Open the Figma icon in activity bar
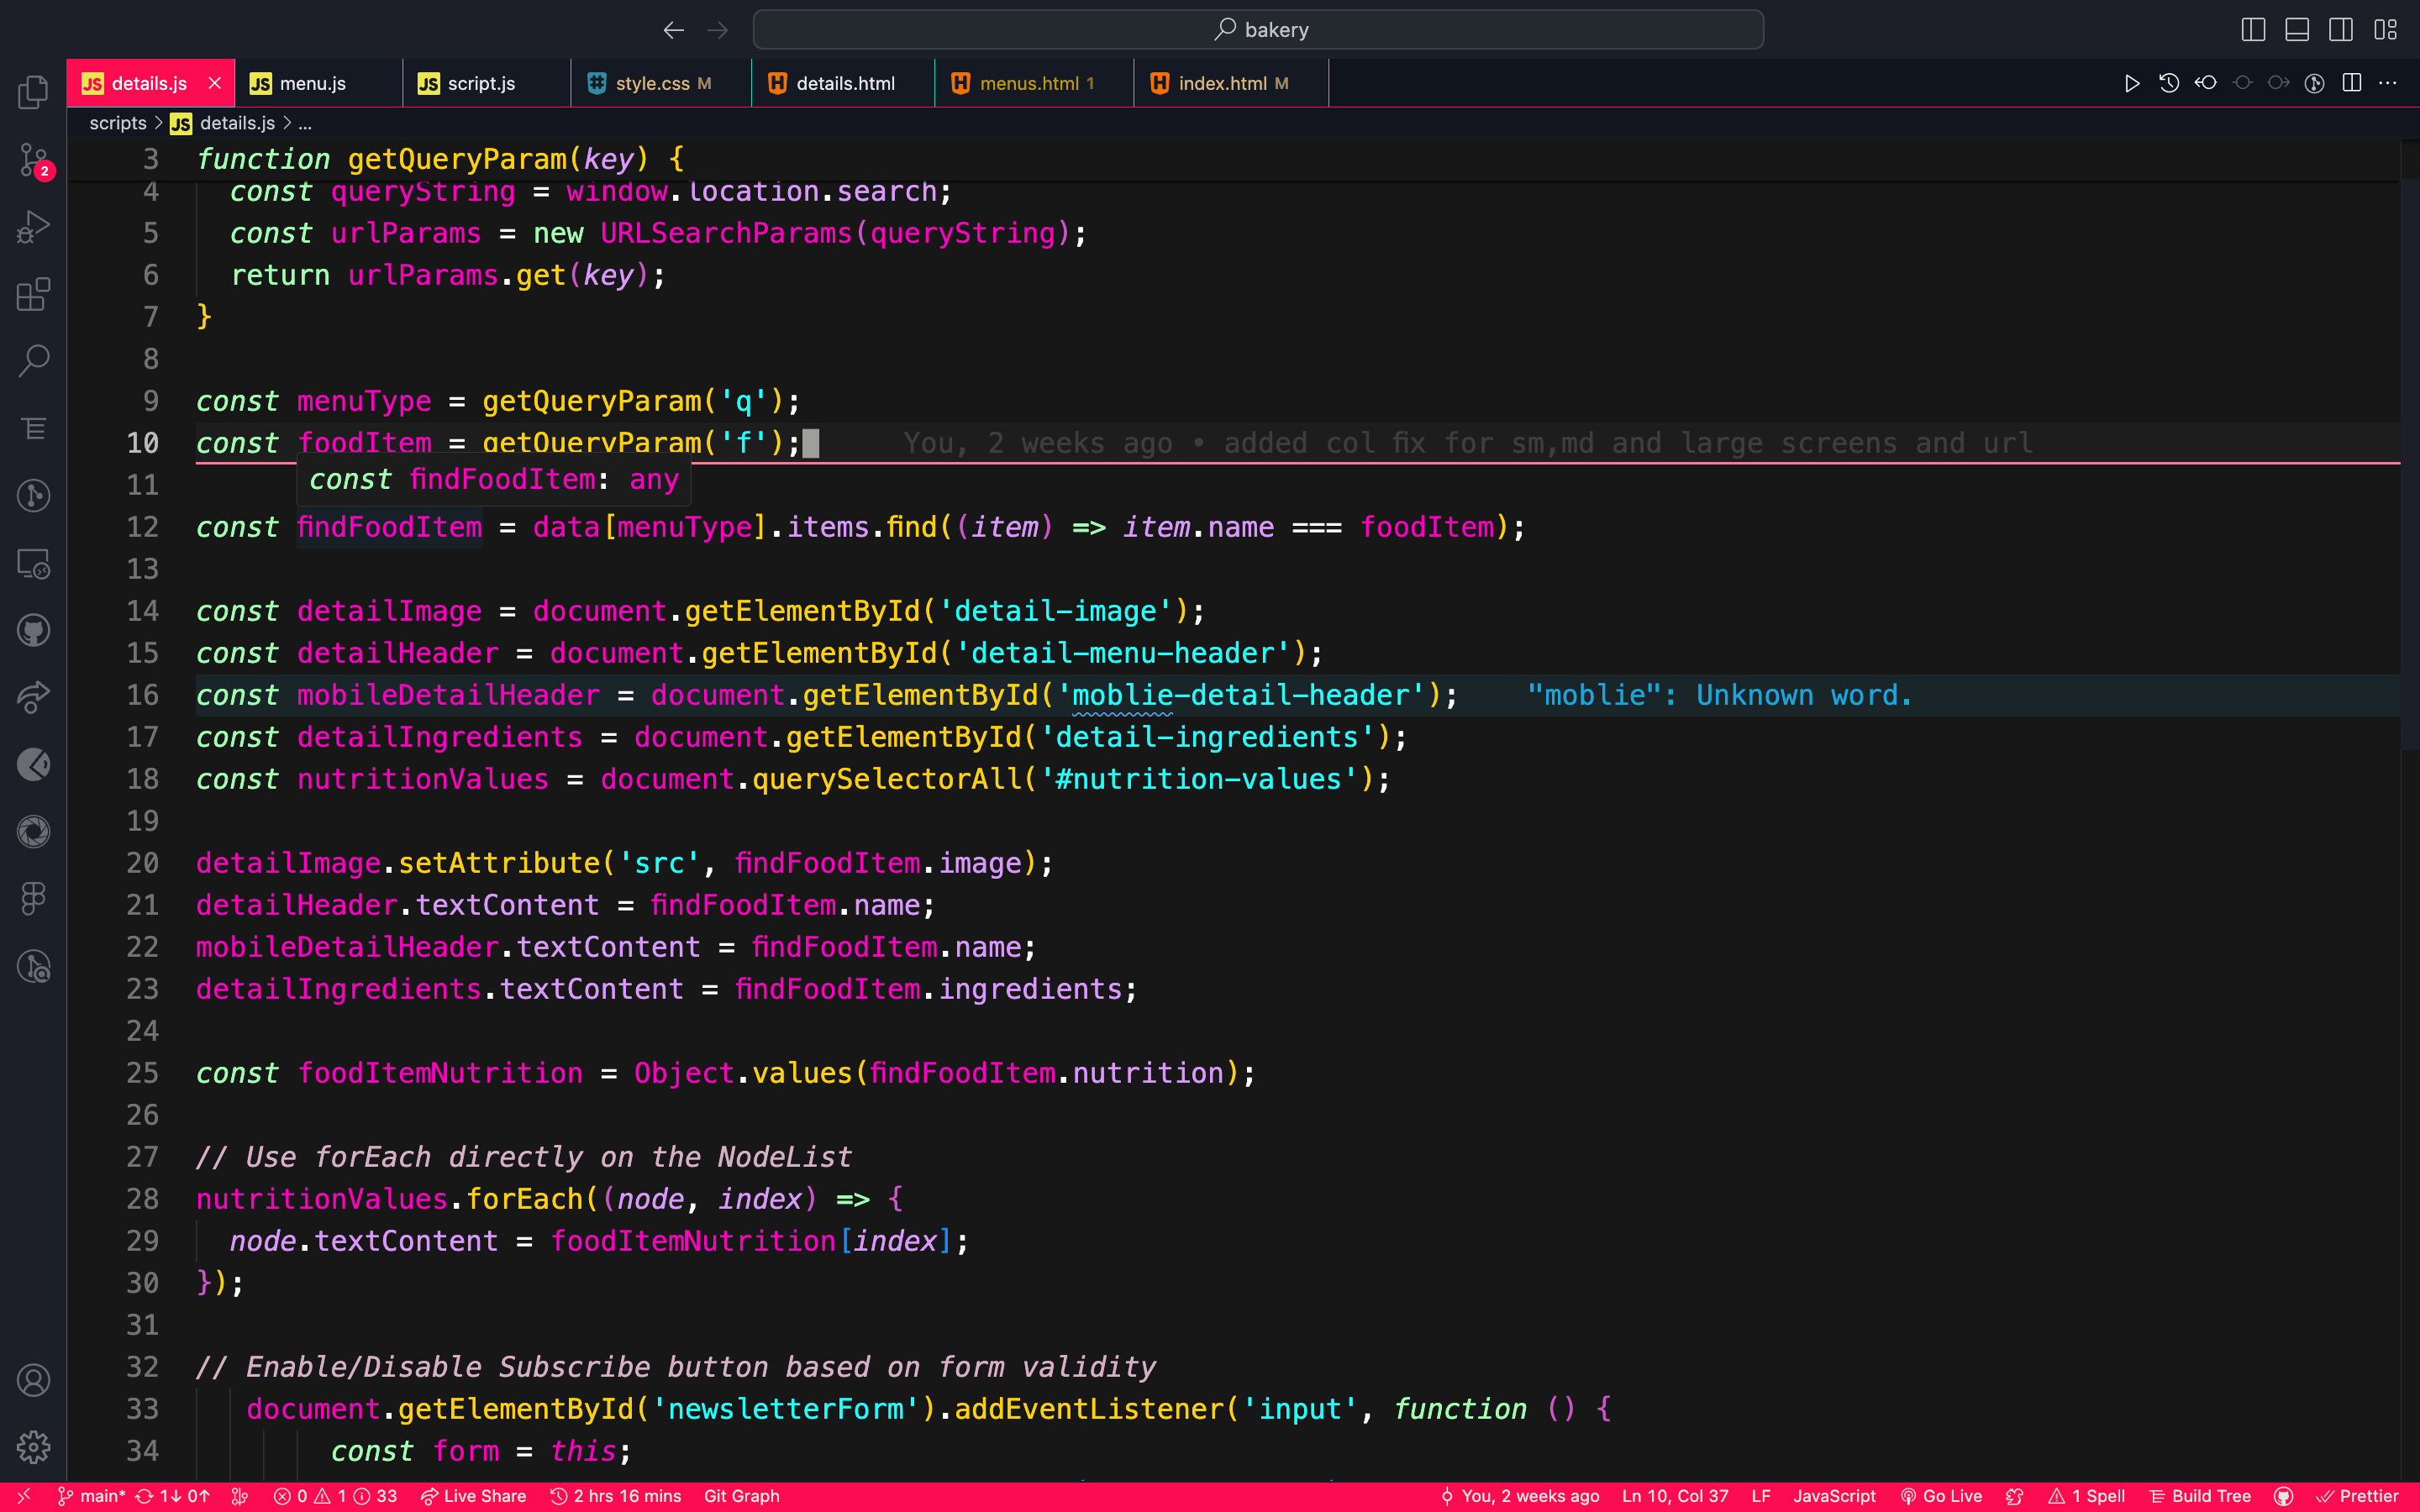The width and height of the screenshot is (2420, 1512). [33, 898]
